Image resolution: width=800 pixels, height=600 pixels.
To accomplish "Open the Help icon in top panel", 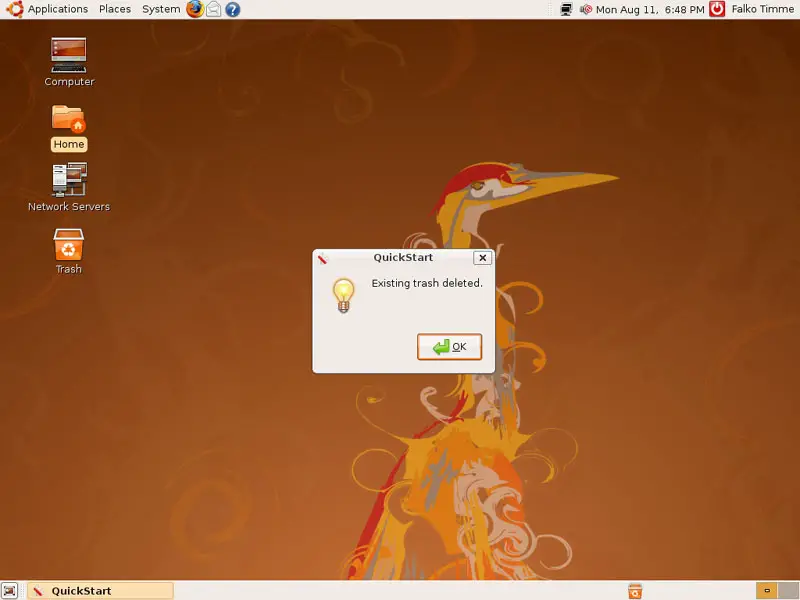I will pyautogui.click(x=233, y=9).
